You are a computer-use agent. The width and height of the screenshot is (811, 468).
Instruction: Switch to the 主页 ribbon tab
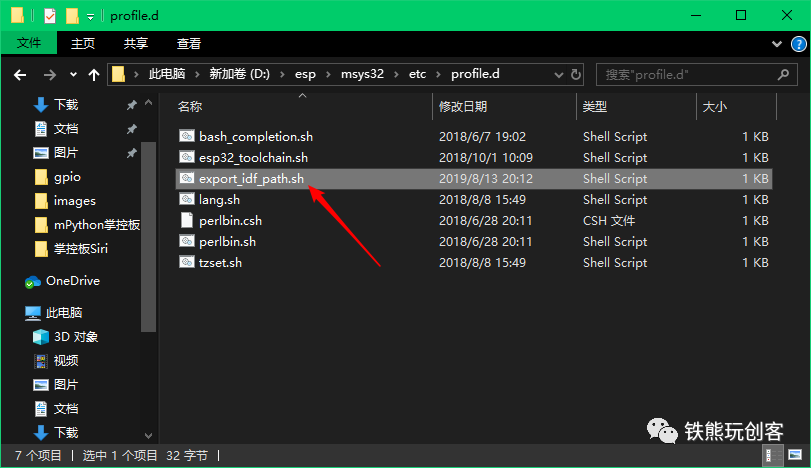pyautogui.click(x=83, y=43)
